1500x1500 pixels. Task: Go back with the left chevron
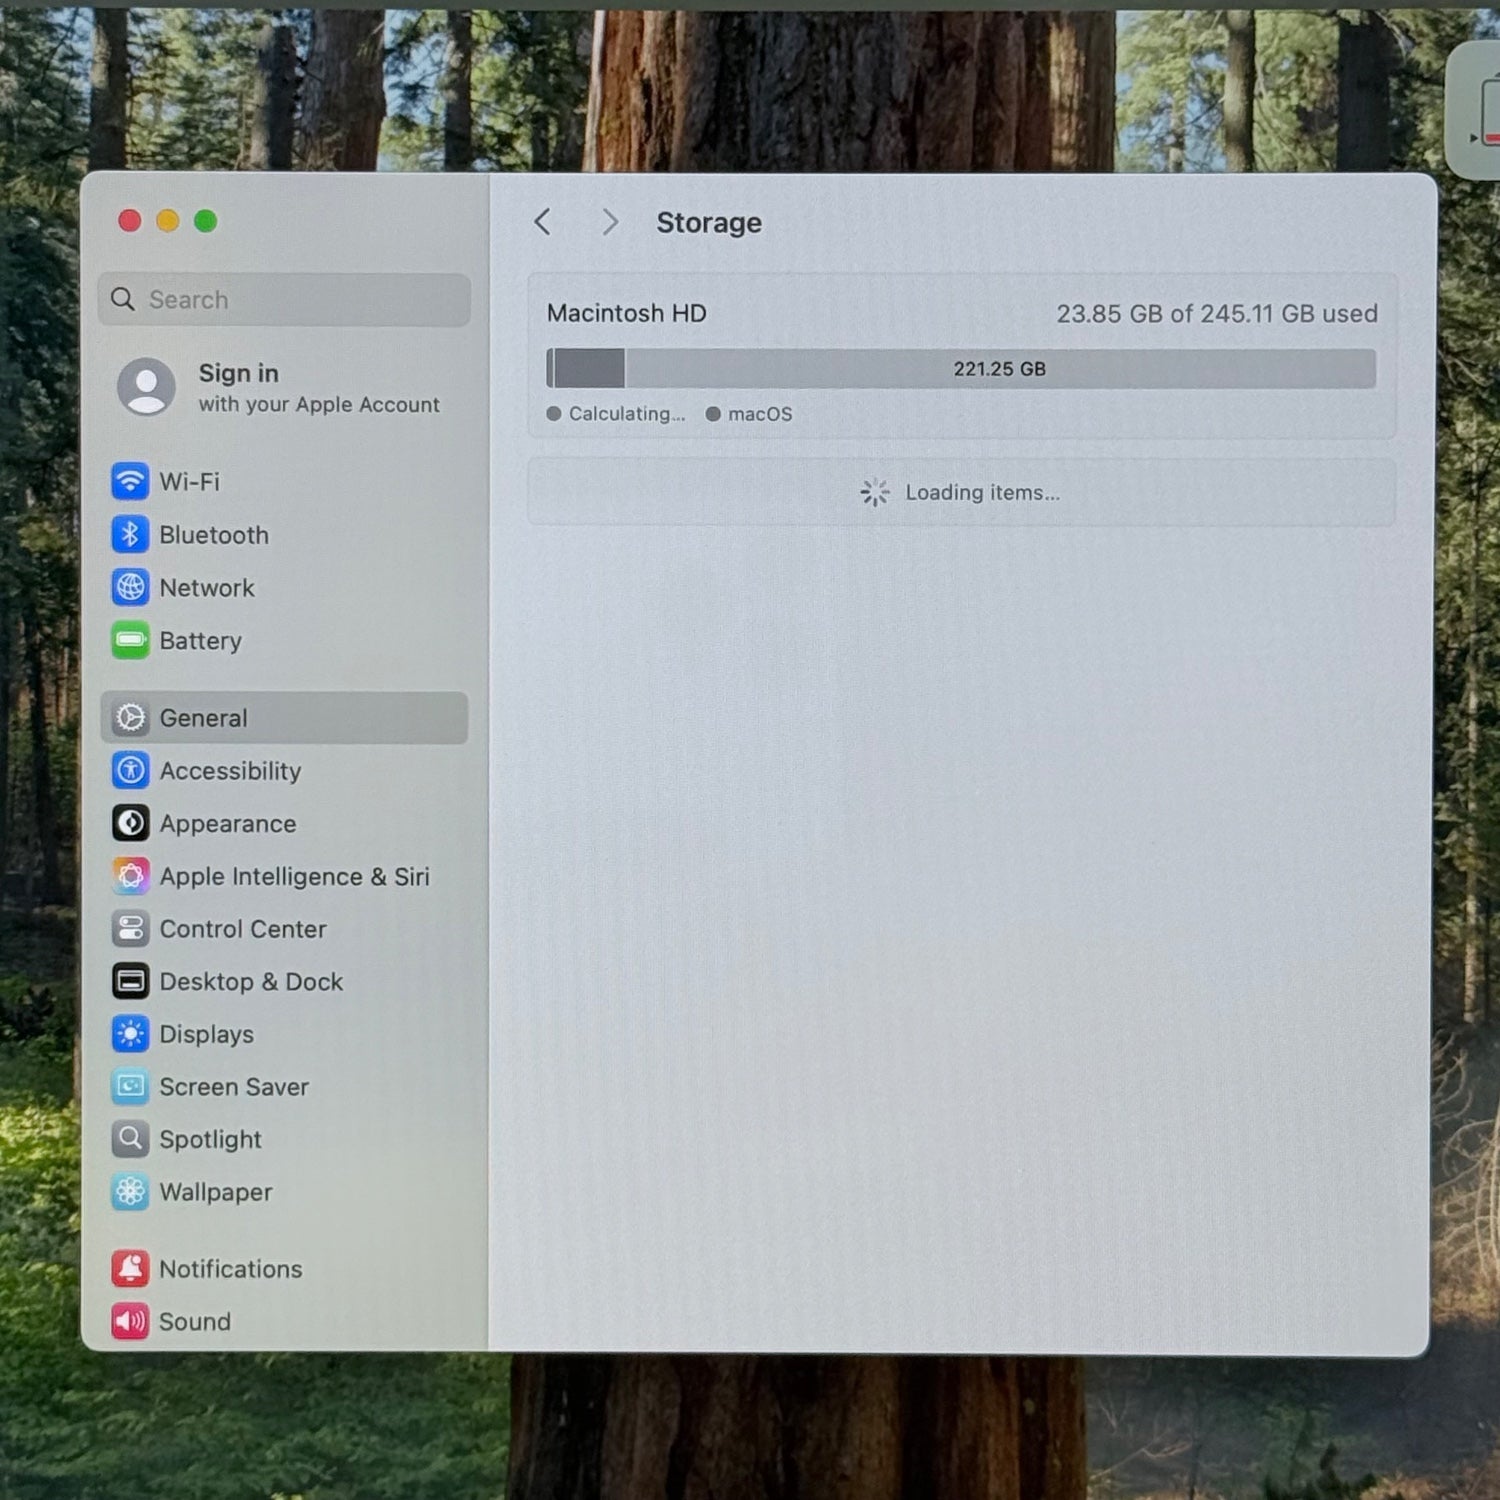pyautogui.click(x=543, y=222)
